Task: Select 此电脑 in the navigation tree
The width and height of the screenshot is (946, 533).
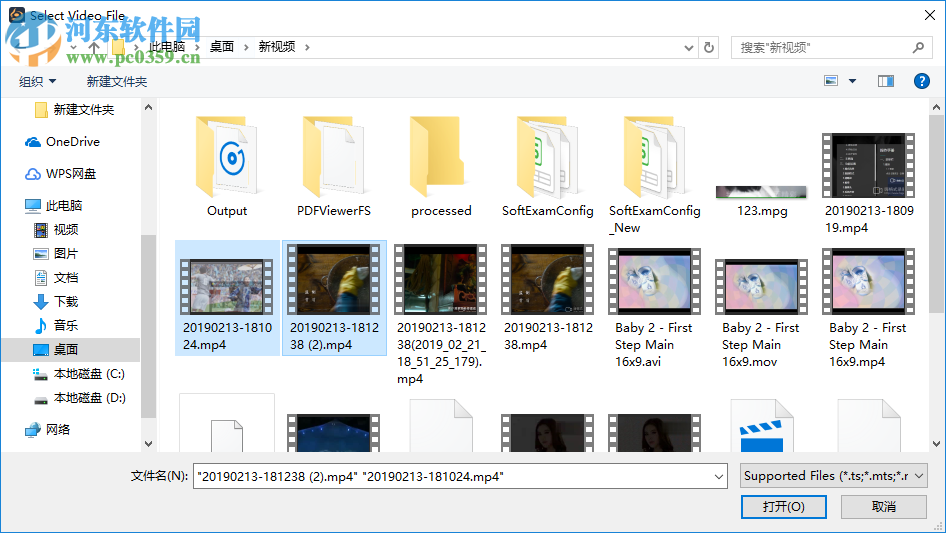Action: point(53,206)
